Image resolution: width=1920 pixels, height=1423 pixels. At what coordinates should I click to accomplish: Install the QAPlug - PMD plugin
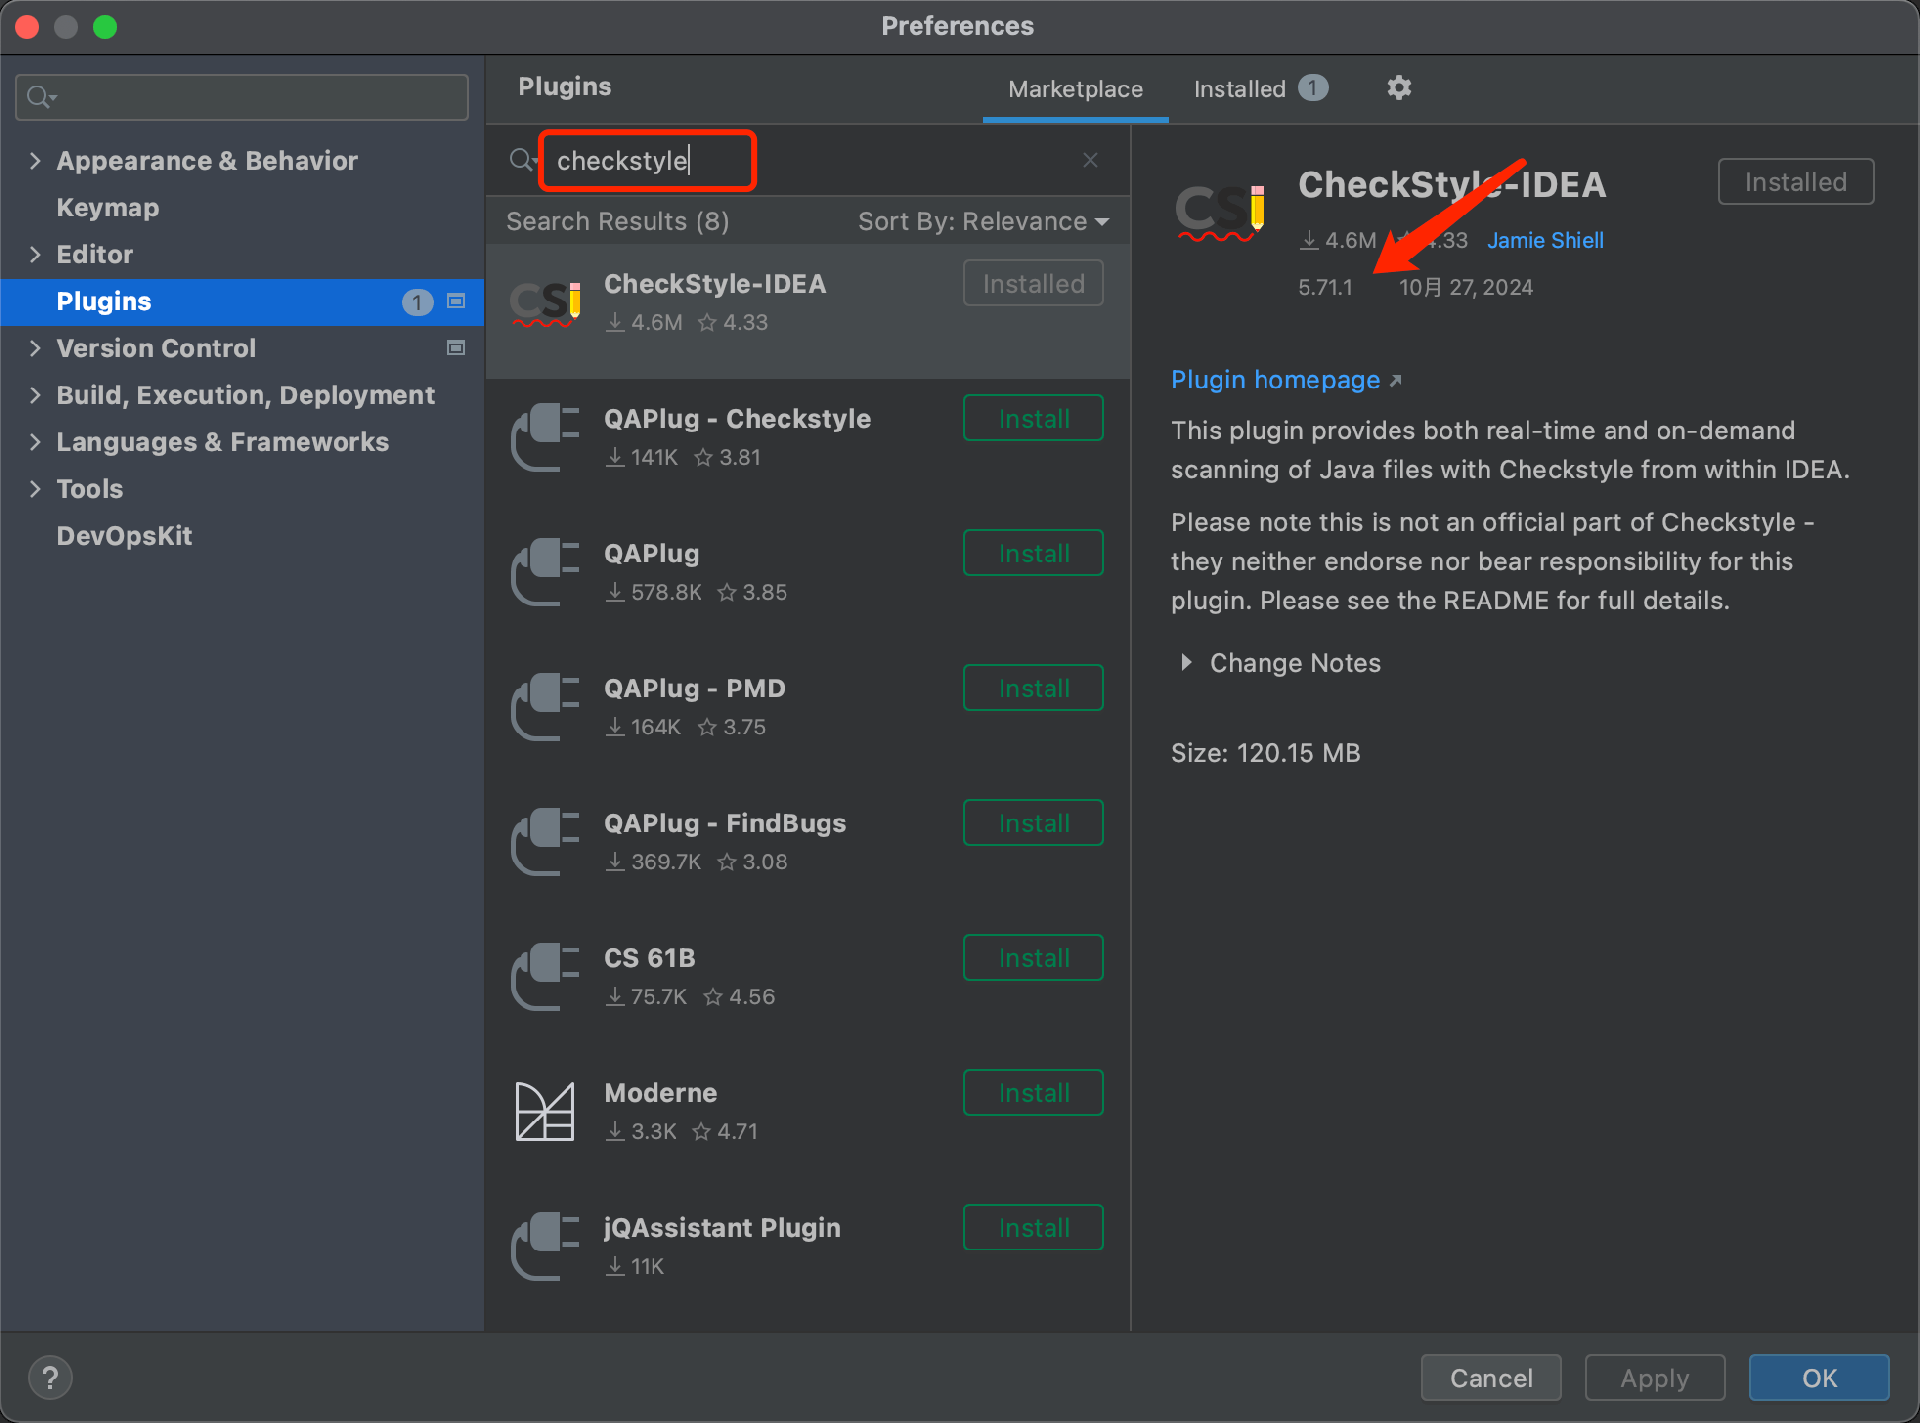tap(1033, 688)
